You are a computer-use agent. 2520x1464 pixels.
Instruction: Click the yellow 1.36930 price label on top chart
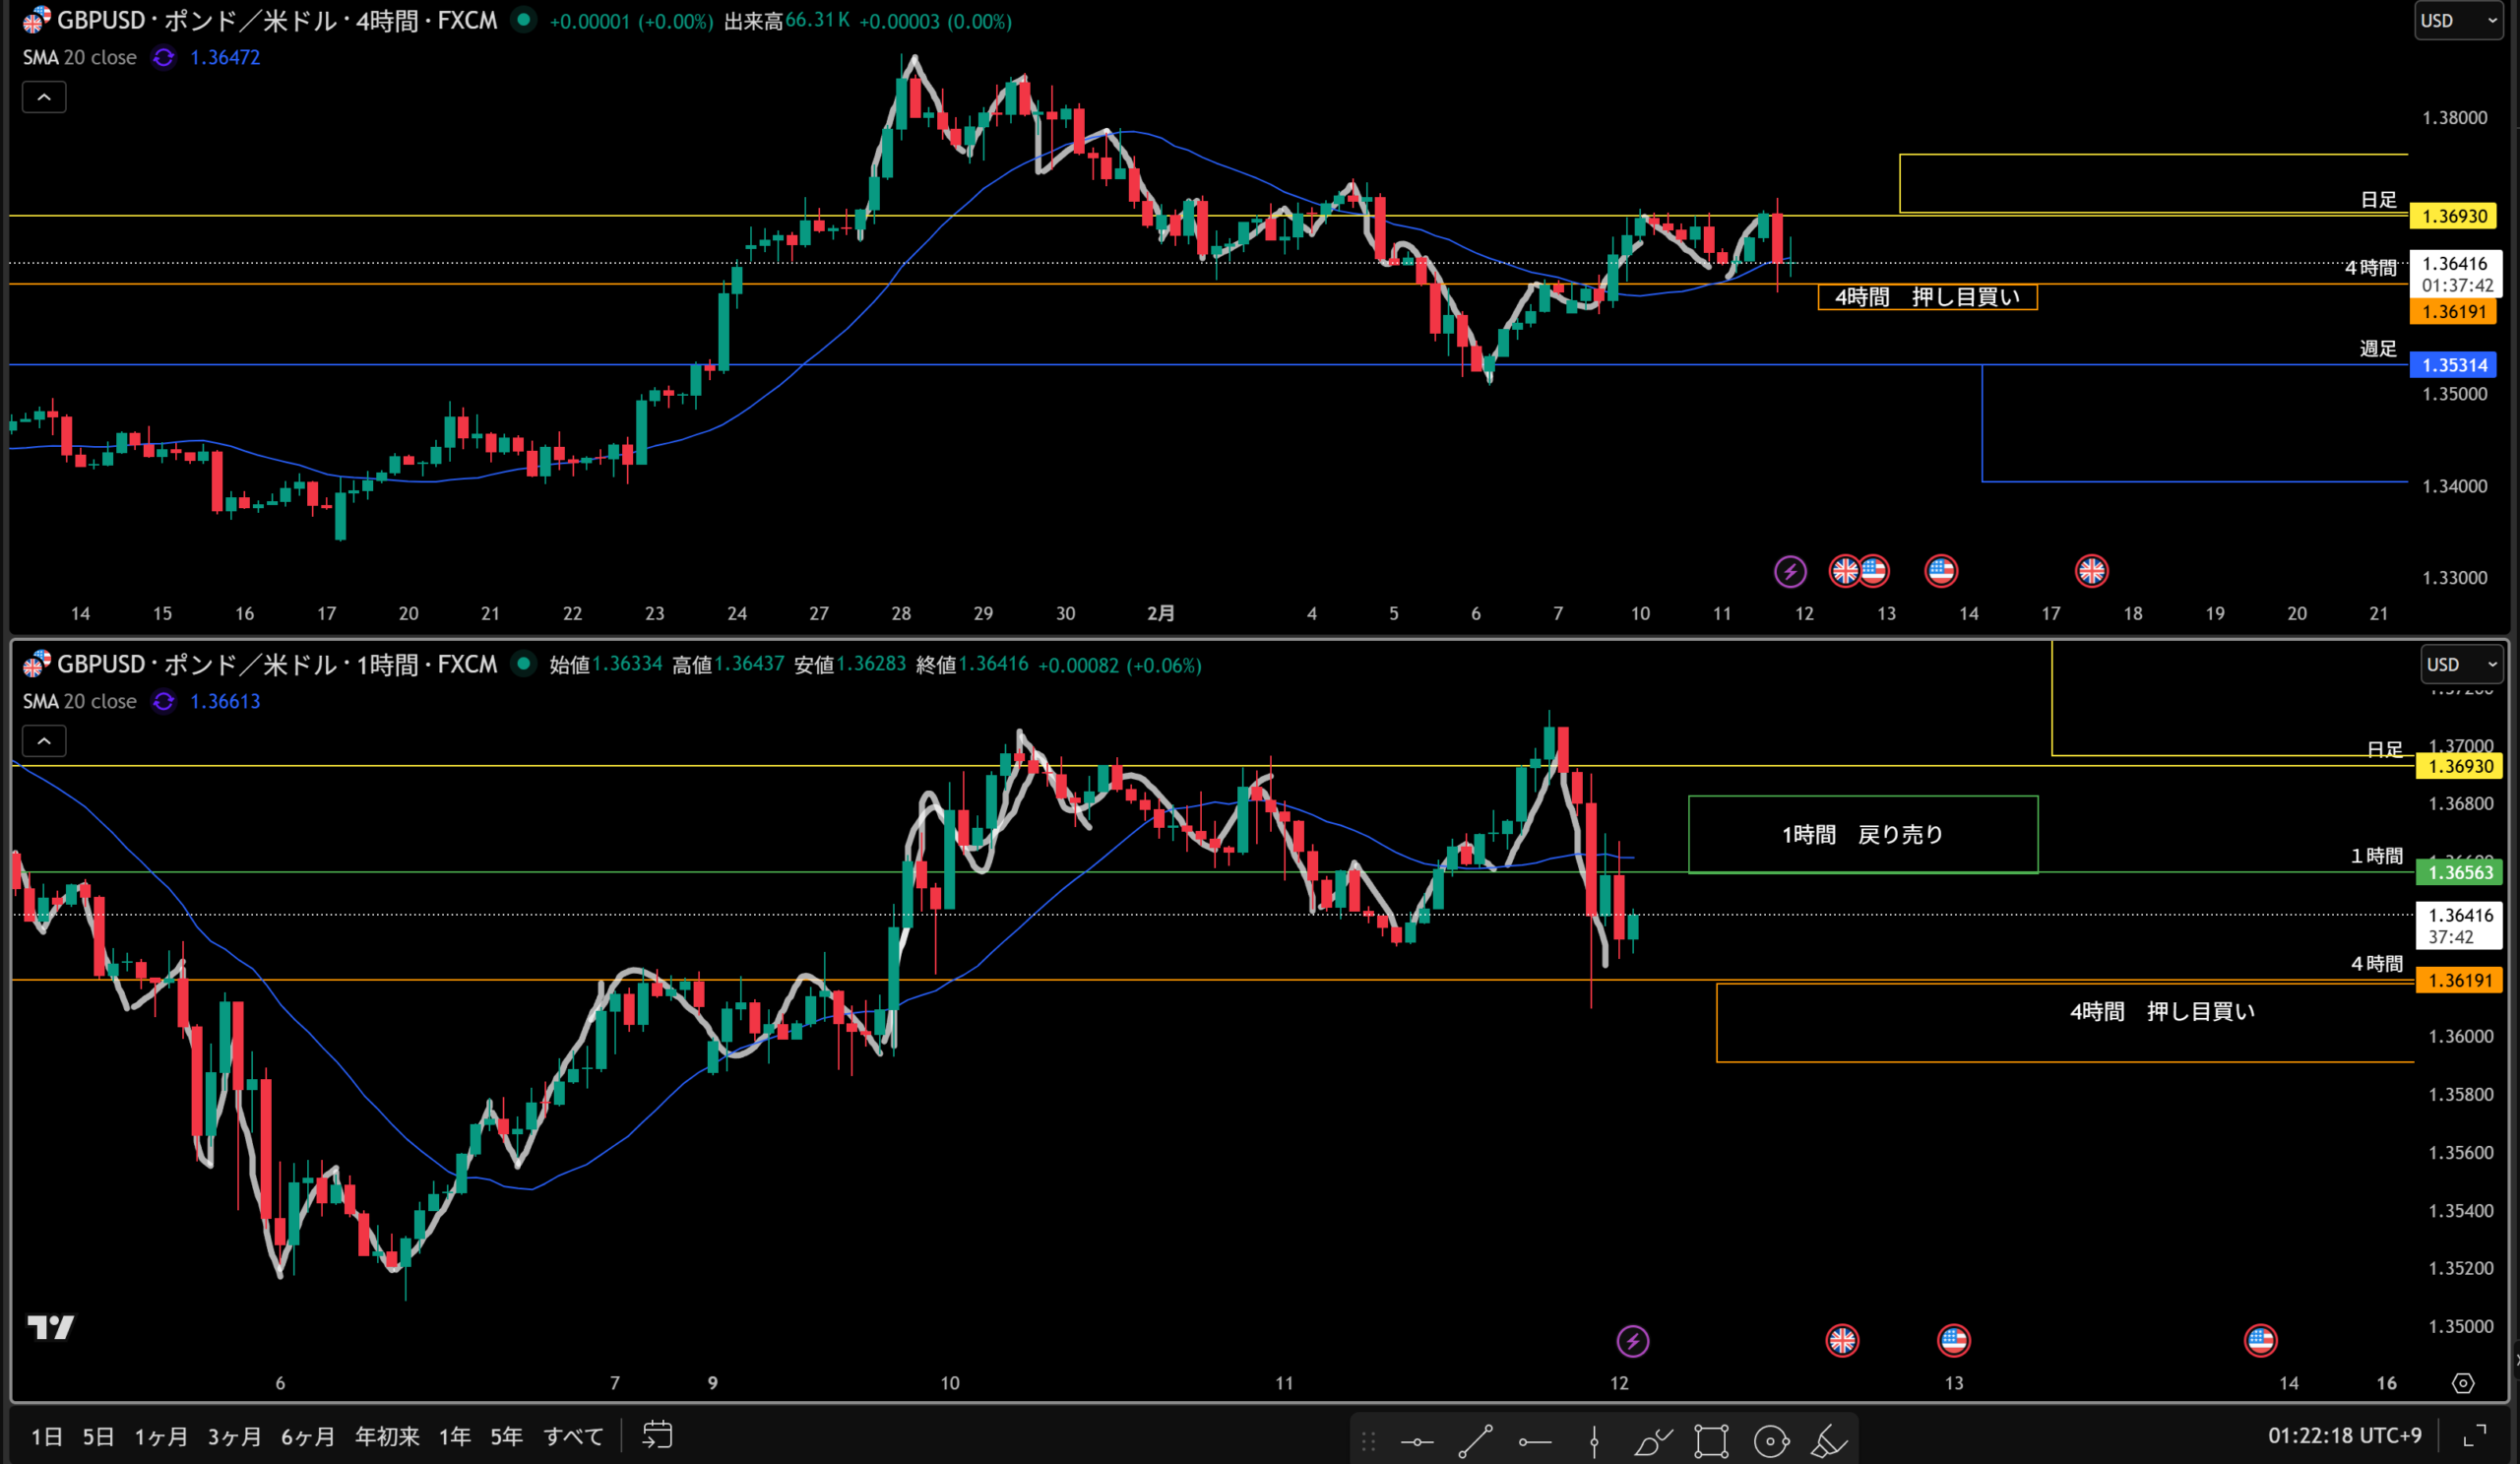click(2454, 216)
